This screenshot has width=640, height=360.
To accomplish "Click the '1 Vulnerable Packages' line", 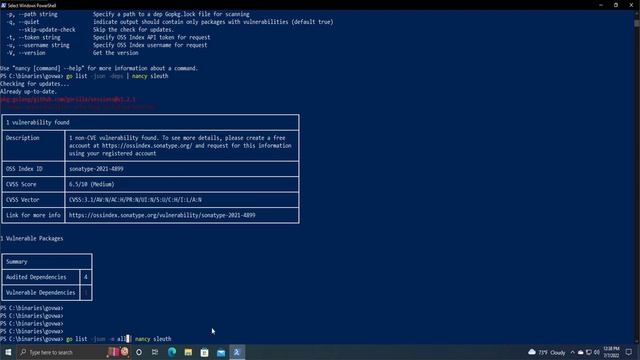I will (x=32, y=238).
